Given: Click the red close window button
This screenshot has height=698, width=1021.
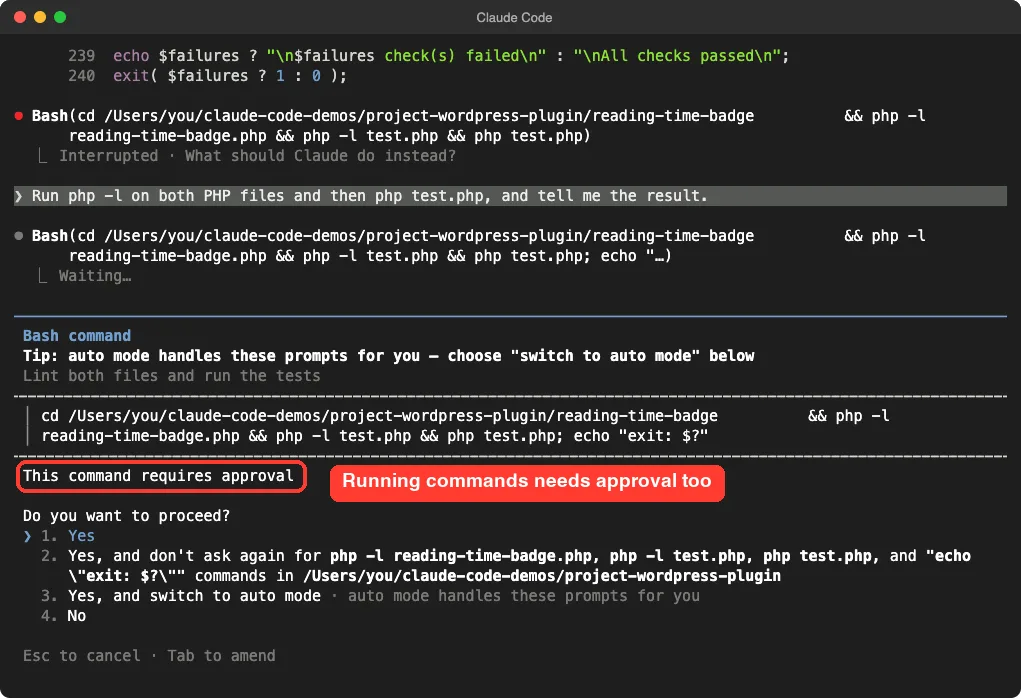Looking at the screenshot, I should pyautogui.click(x=20, y=17).
